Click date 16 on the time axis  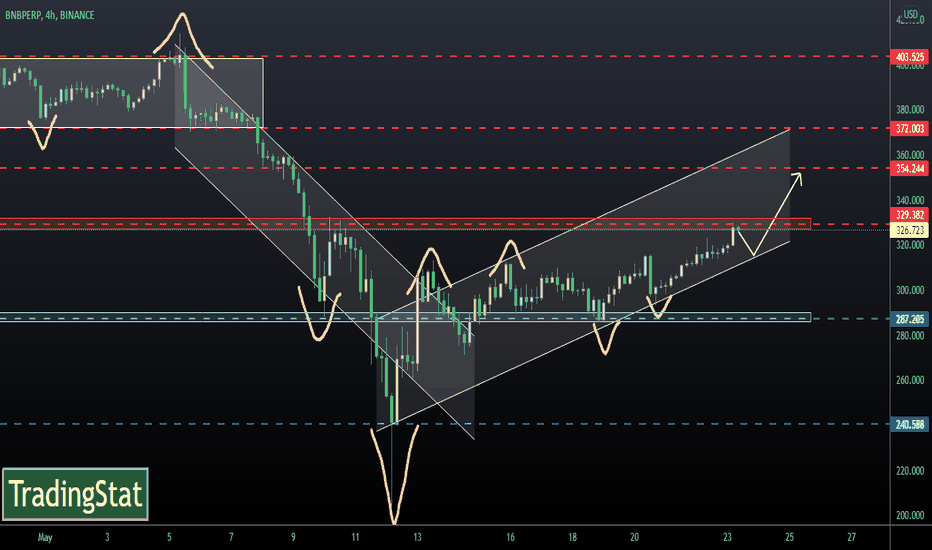pyautogui.click(x=510, y=538)
